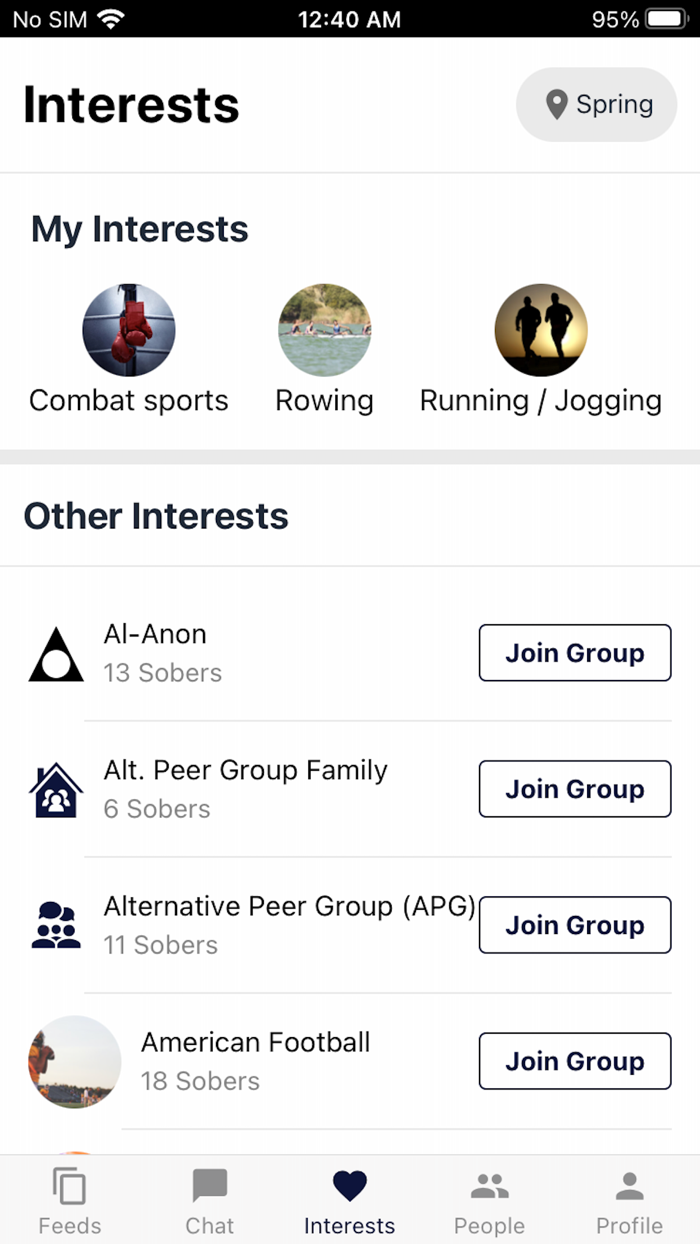Open the American Football group thumbnail
700x1244 pixels.
[74, 1061]
